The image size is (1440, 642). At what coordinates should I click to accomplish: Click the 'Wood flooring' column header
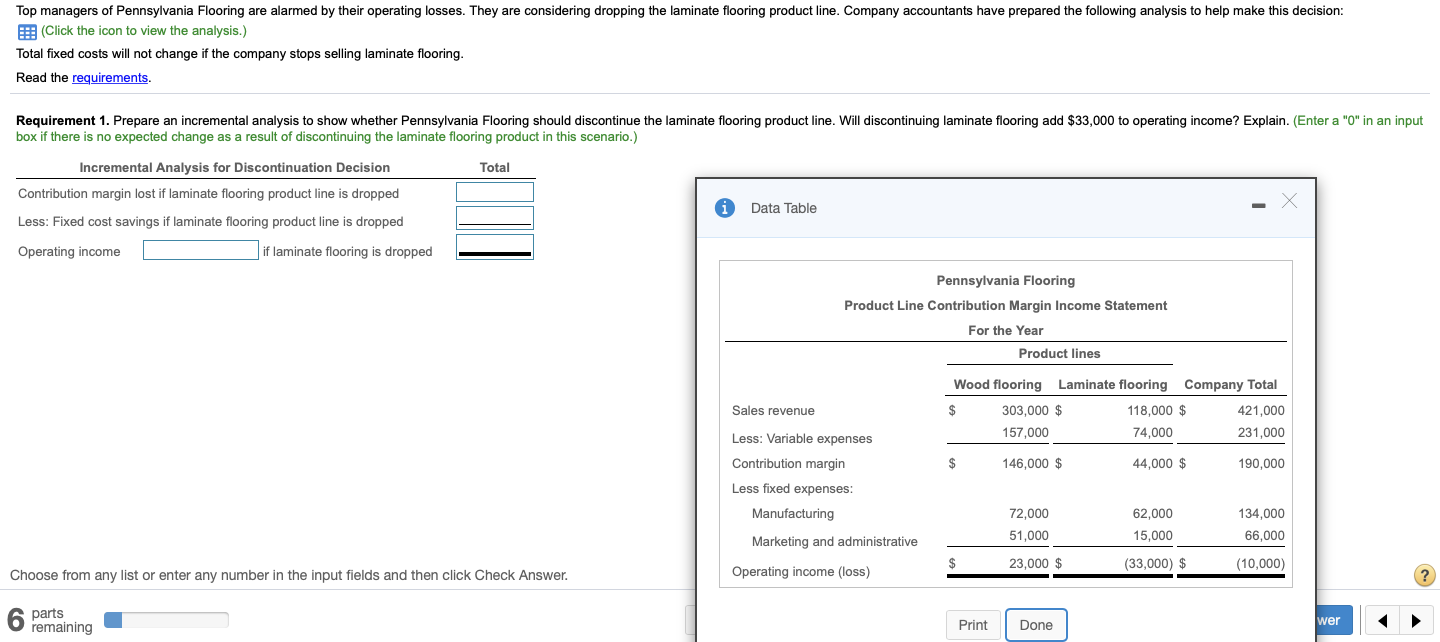coord(997,384)
